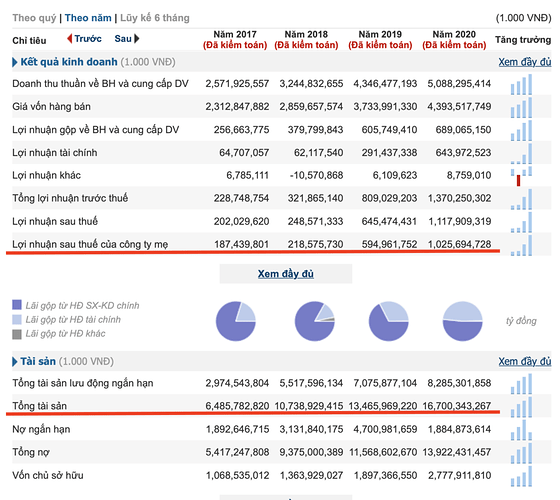
Task: Select the Năm 2017 pie chart
Action: pyautogui.click(x=236, y=321)
